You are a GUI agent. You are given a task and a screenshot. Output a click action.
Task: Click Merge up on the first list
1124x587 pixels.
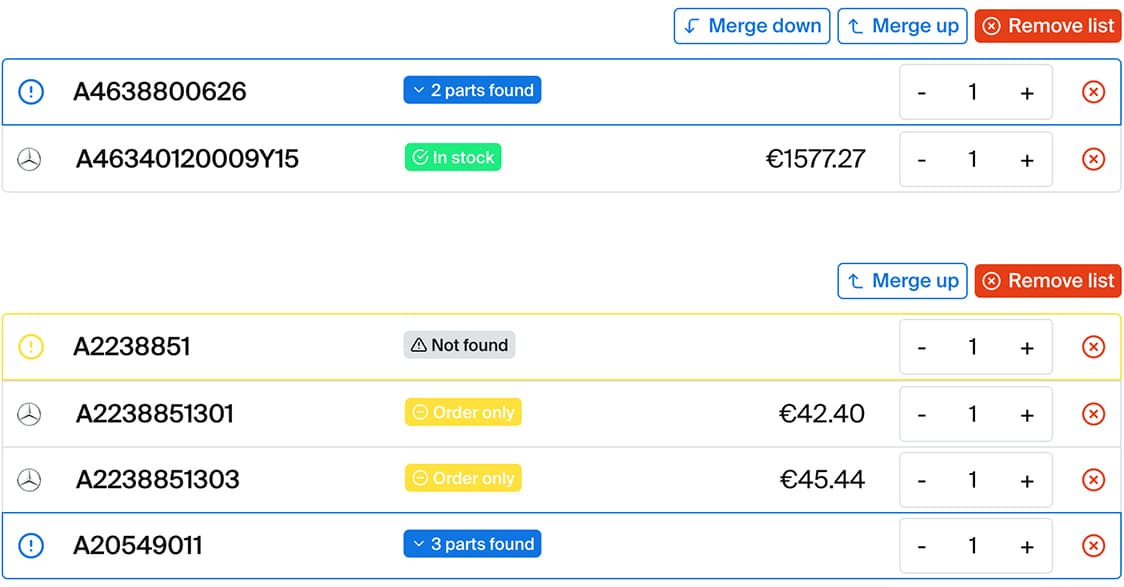(902, 26)
